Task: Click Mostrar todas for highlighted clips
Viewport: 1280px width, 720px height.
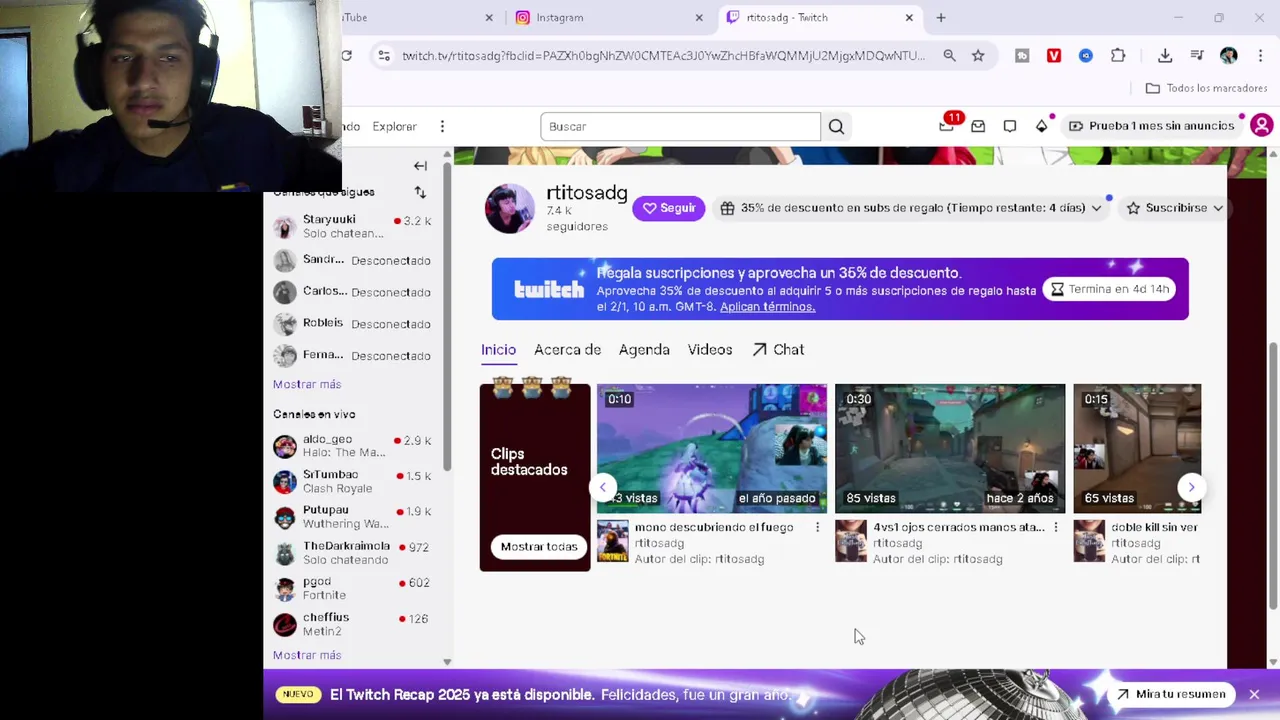Action: pyautogui.click(x=539, y=547)
